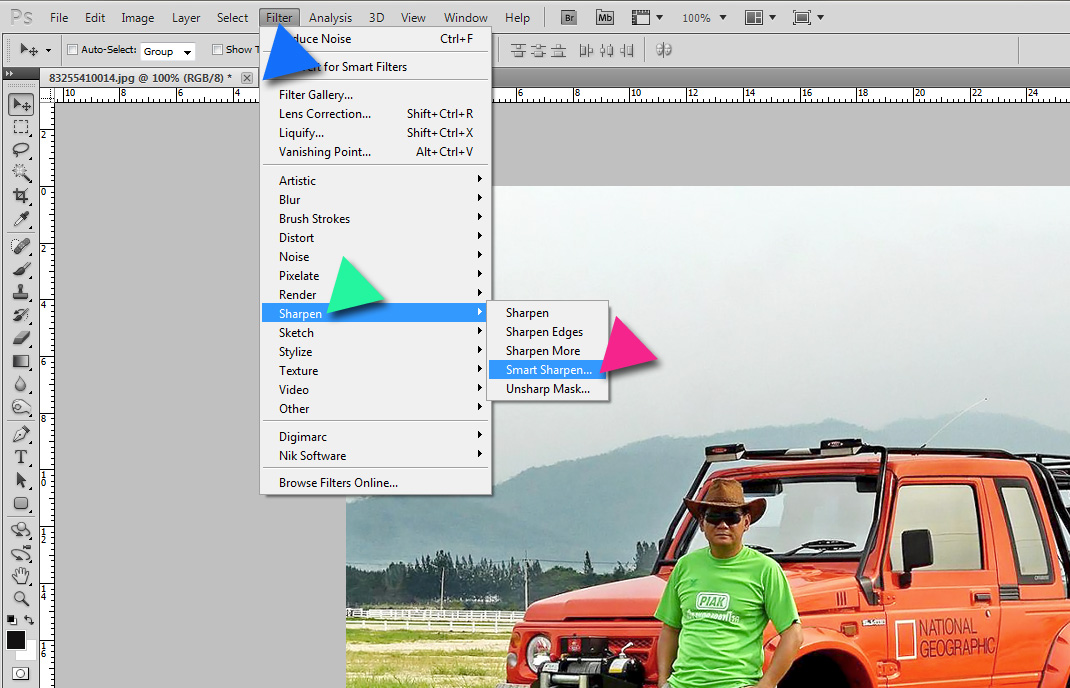The image size is (1070, 688).
Task: Select the Horizontal Type tool
Action: coord(20,457)
